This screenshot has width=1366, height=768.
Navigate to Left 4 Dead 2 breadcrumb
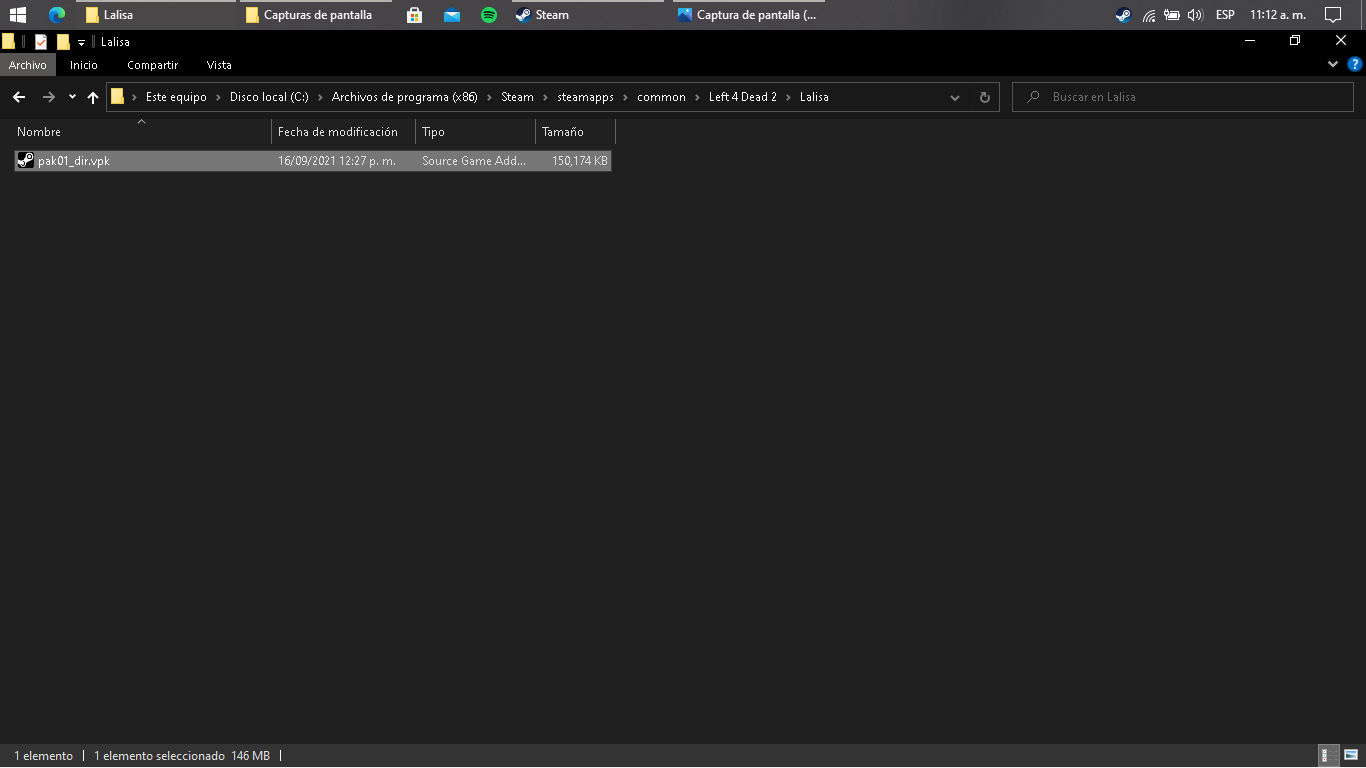point(743,97)
